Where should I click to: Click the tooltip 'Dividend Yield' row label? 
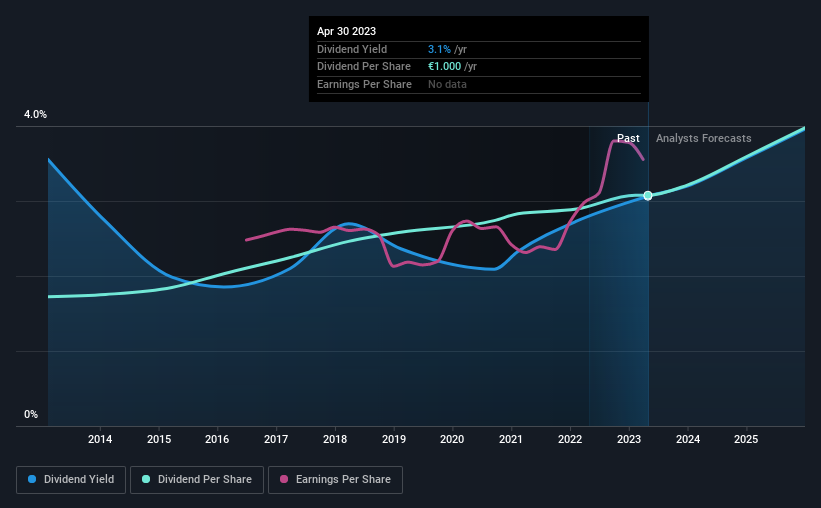pyautogui.click(x=352, y=49)
